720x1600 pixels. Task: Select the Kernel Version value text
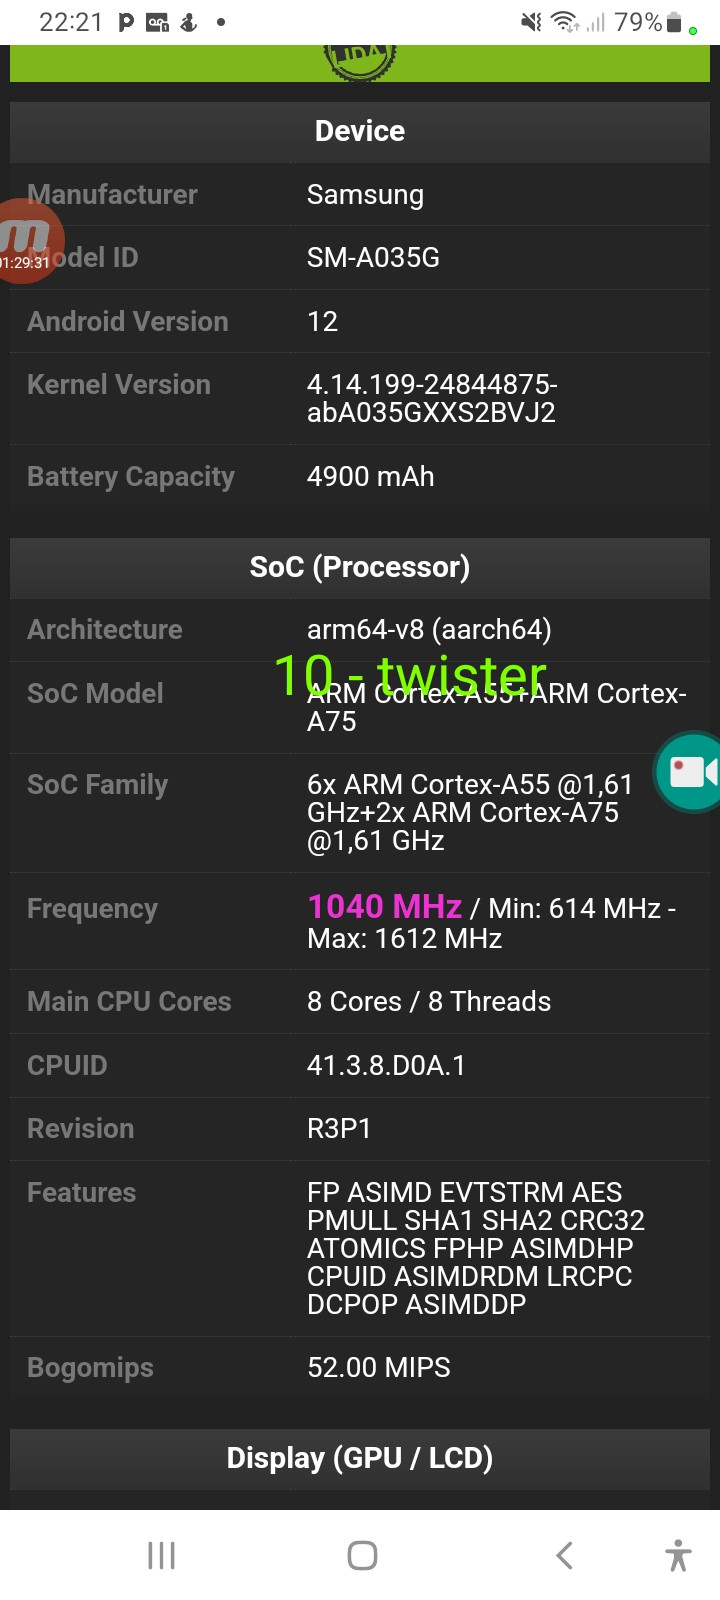(432, 398)
